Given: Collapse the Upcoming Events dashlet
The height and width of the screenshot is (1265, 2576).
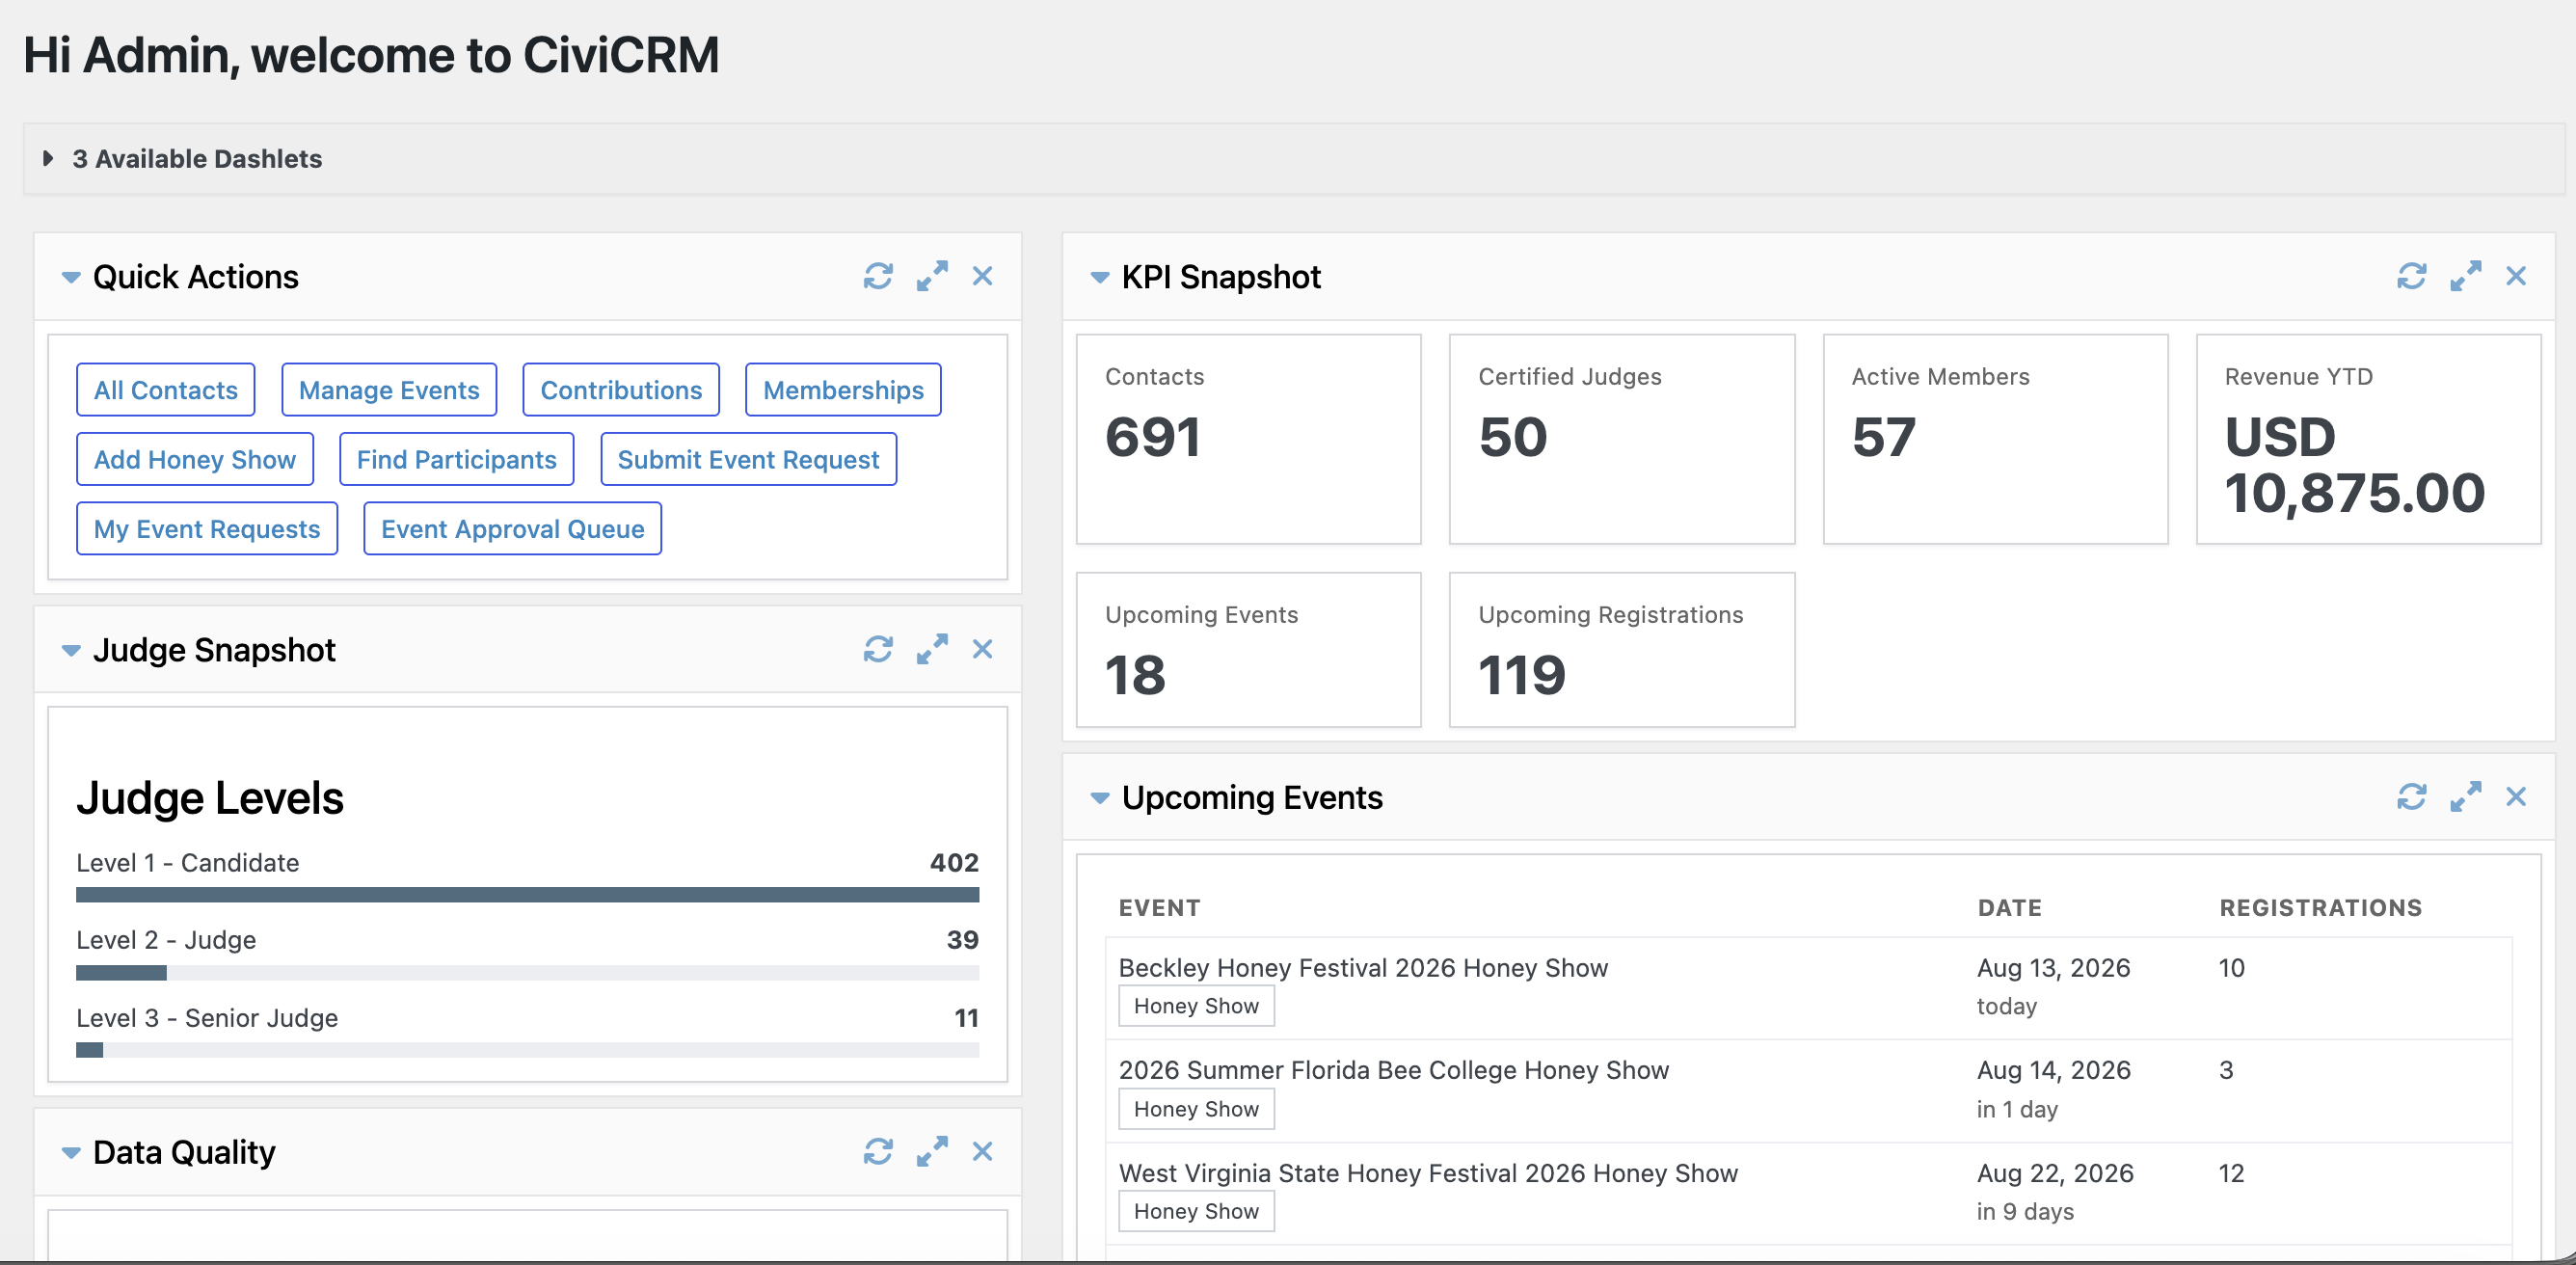Looking at the screenshot, I should click(x=1100, y=798).
